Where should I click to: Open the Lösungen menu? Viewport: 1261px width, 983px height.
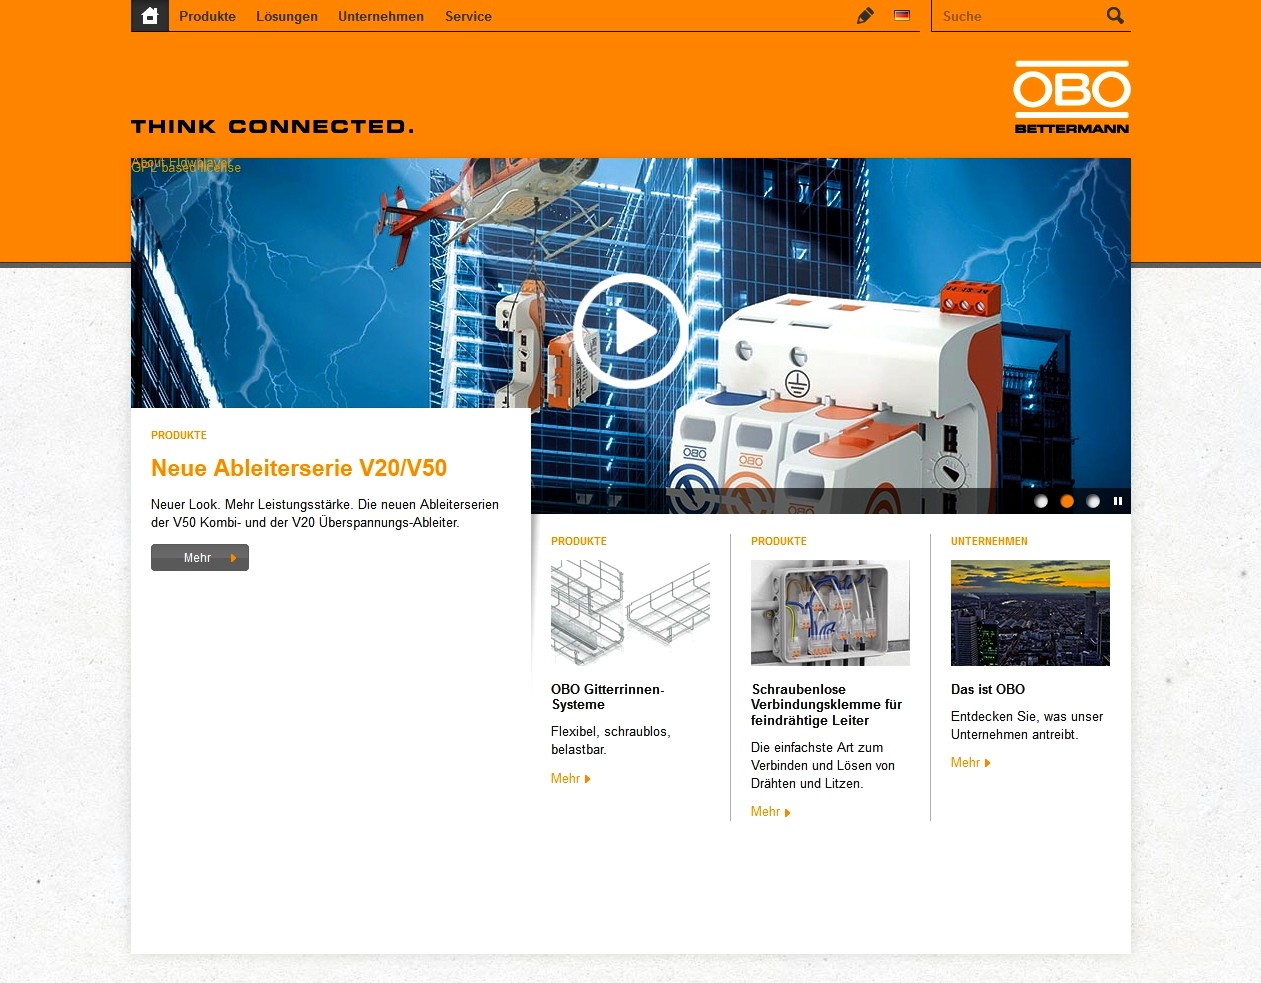(x=287, y=16)
